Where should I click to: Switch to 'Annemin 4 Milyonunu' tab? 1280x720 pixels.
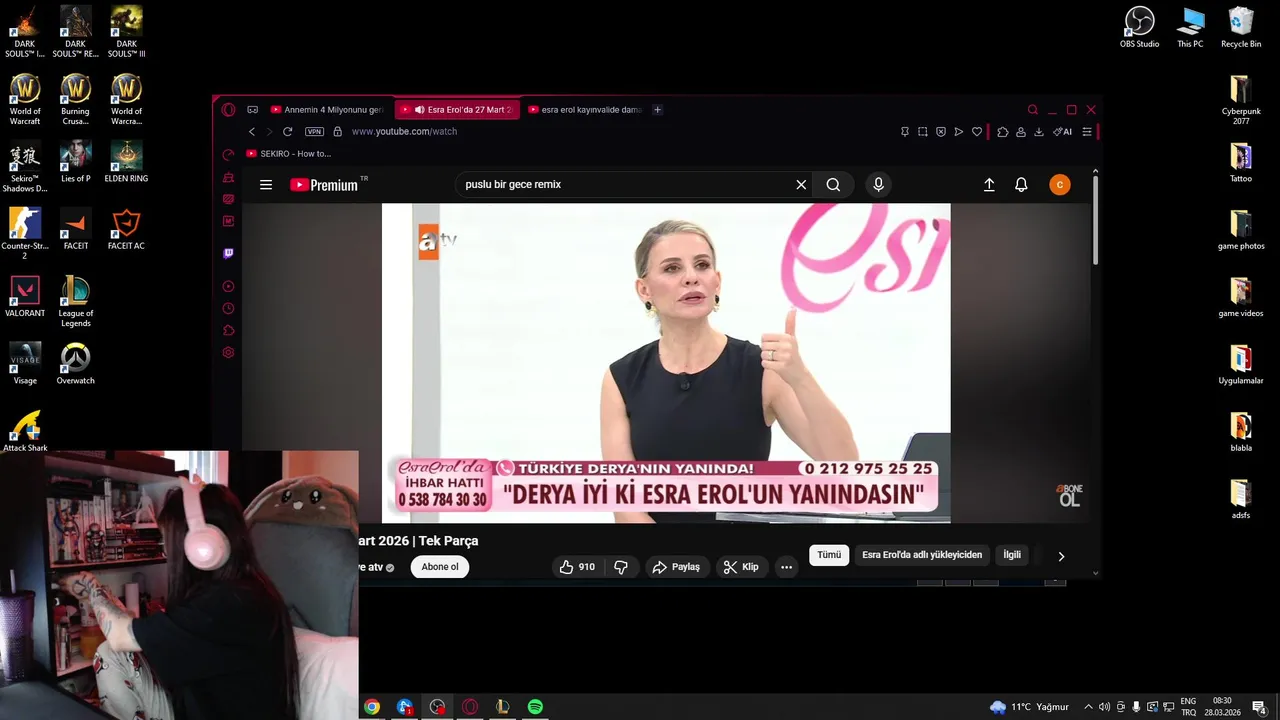(x=329, y=110)
